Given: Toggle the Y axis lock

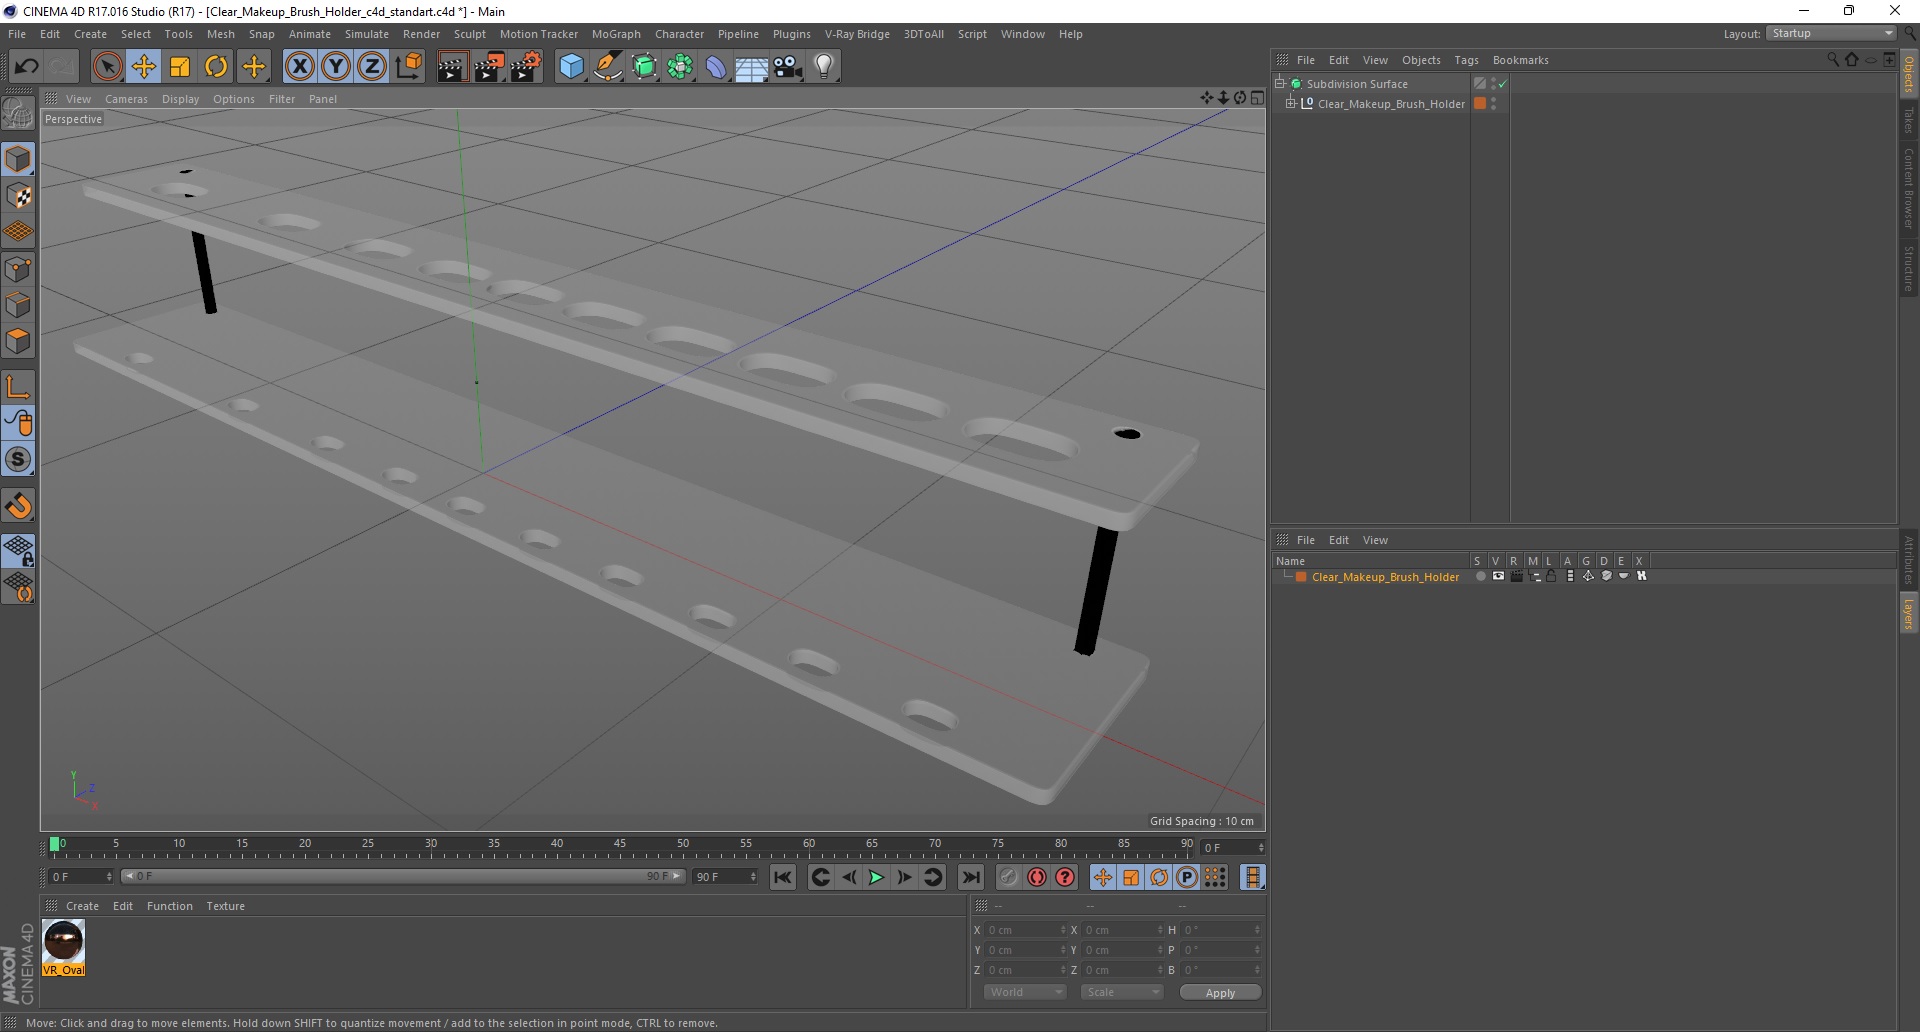Looking at the screenshot, I should pos(336,67).
